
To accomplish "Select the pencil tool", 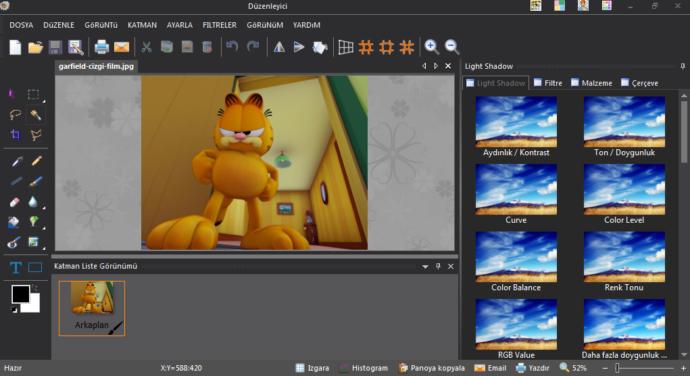I will 36,161.
